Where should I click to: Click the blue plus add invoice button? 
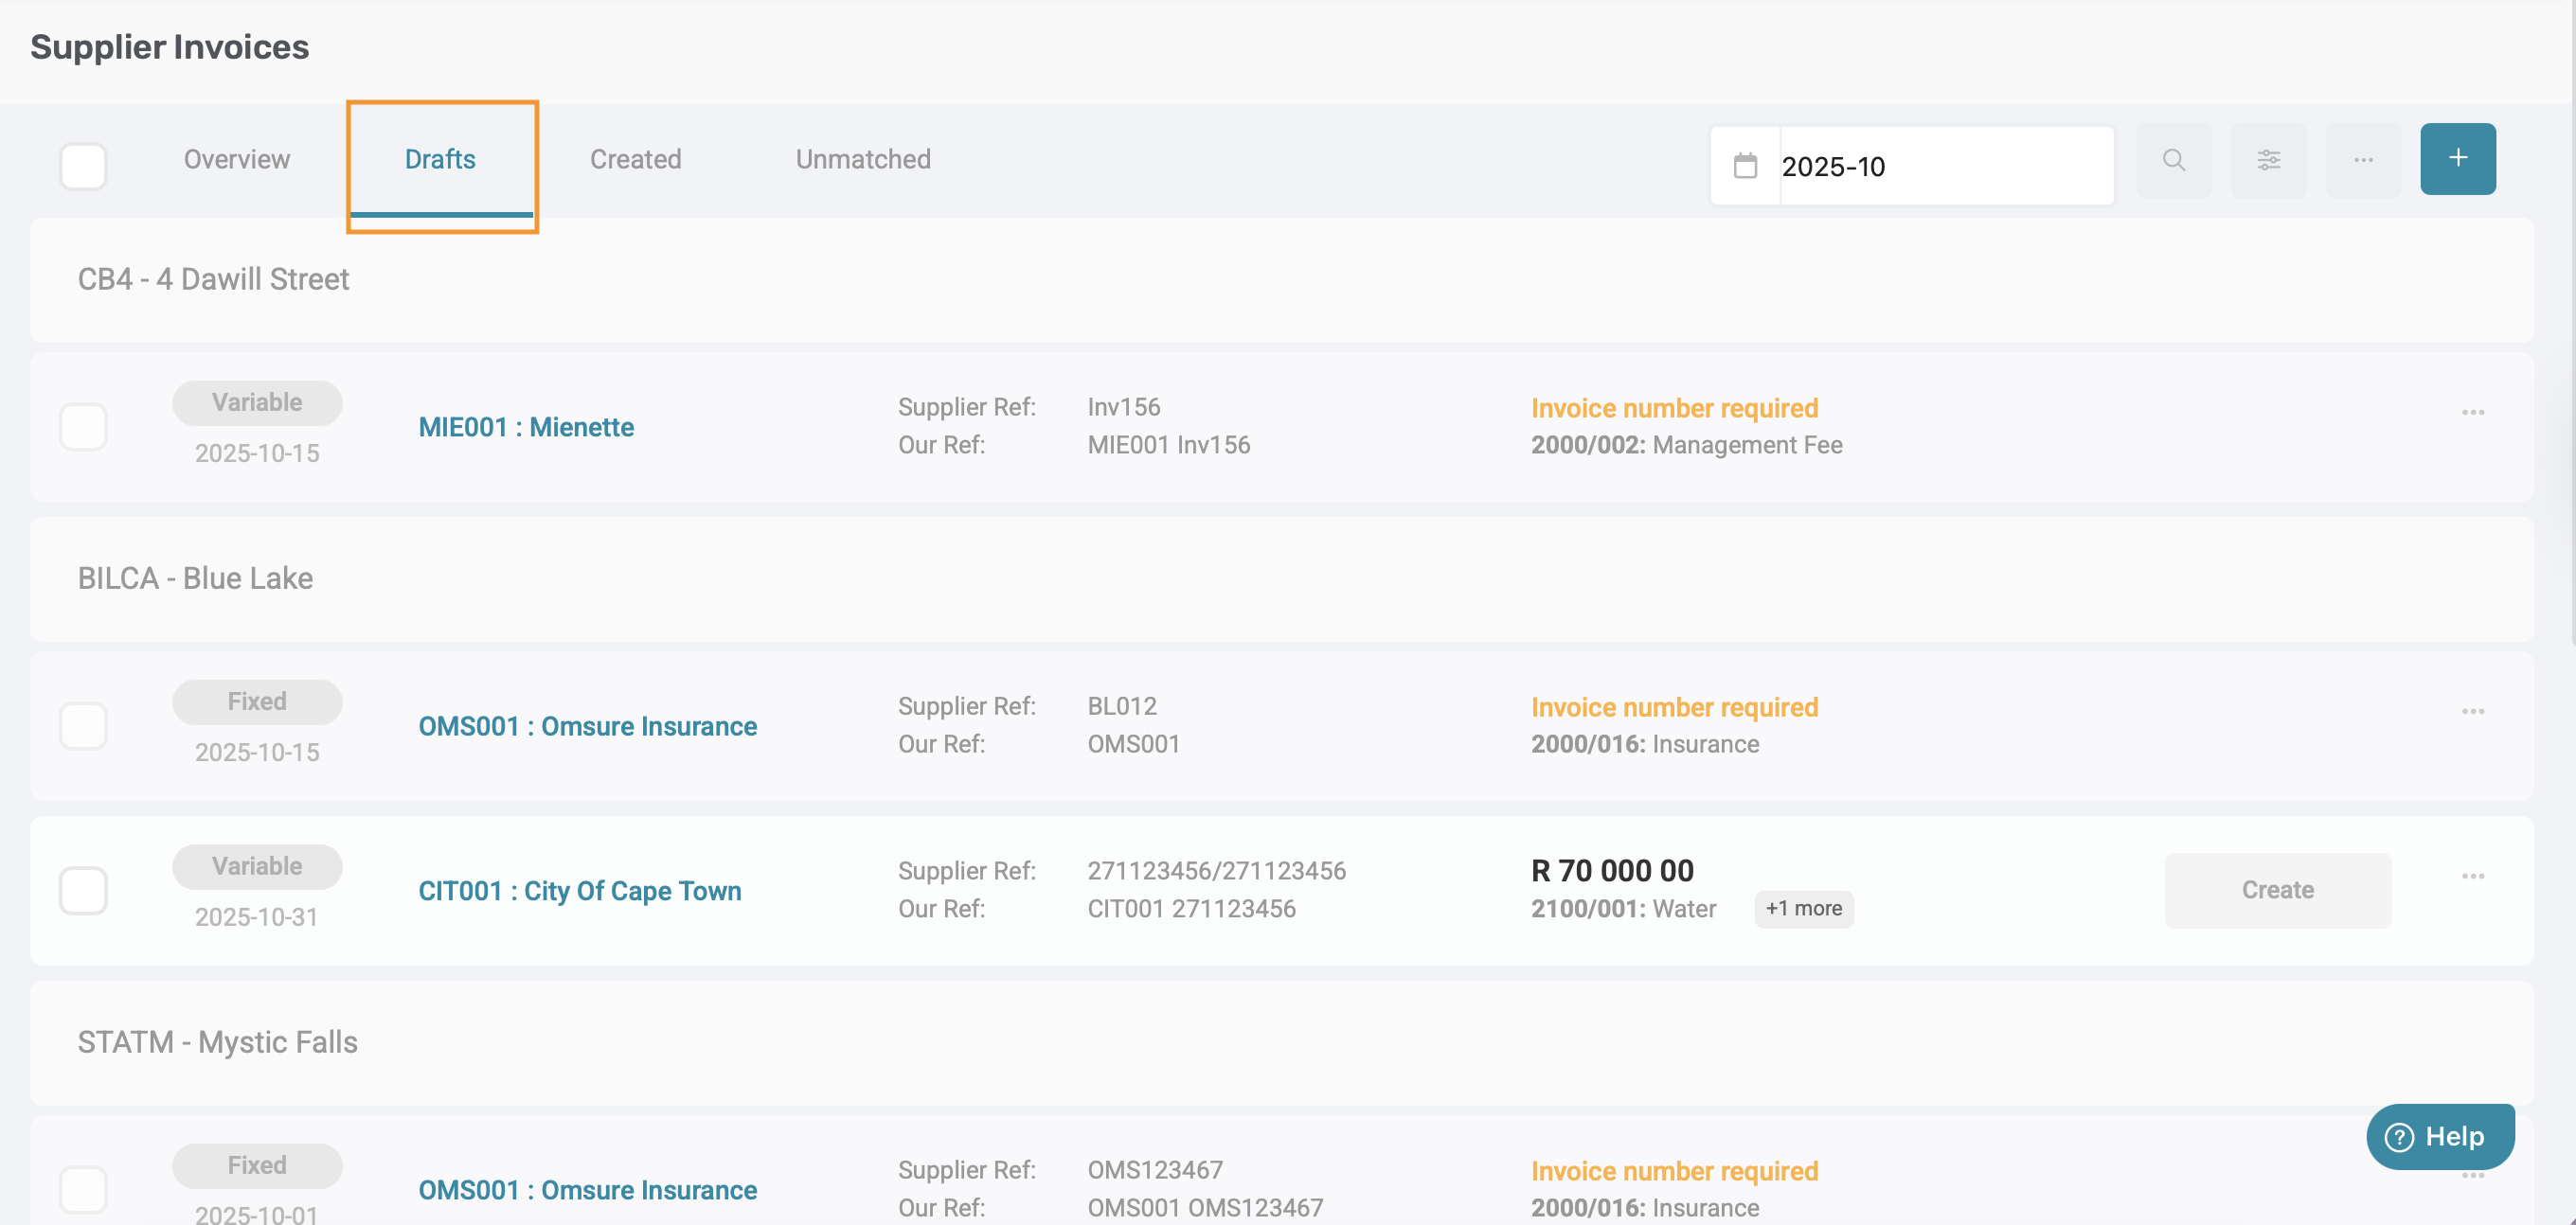pos(2457,159)
